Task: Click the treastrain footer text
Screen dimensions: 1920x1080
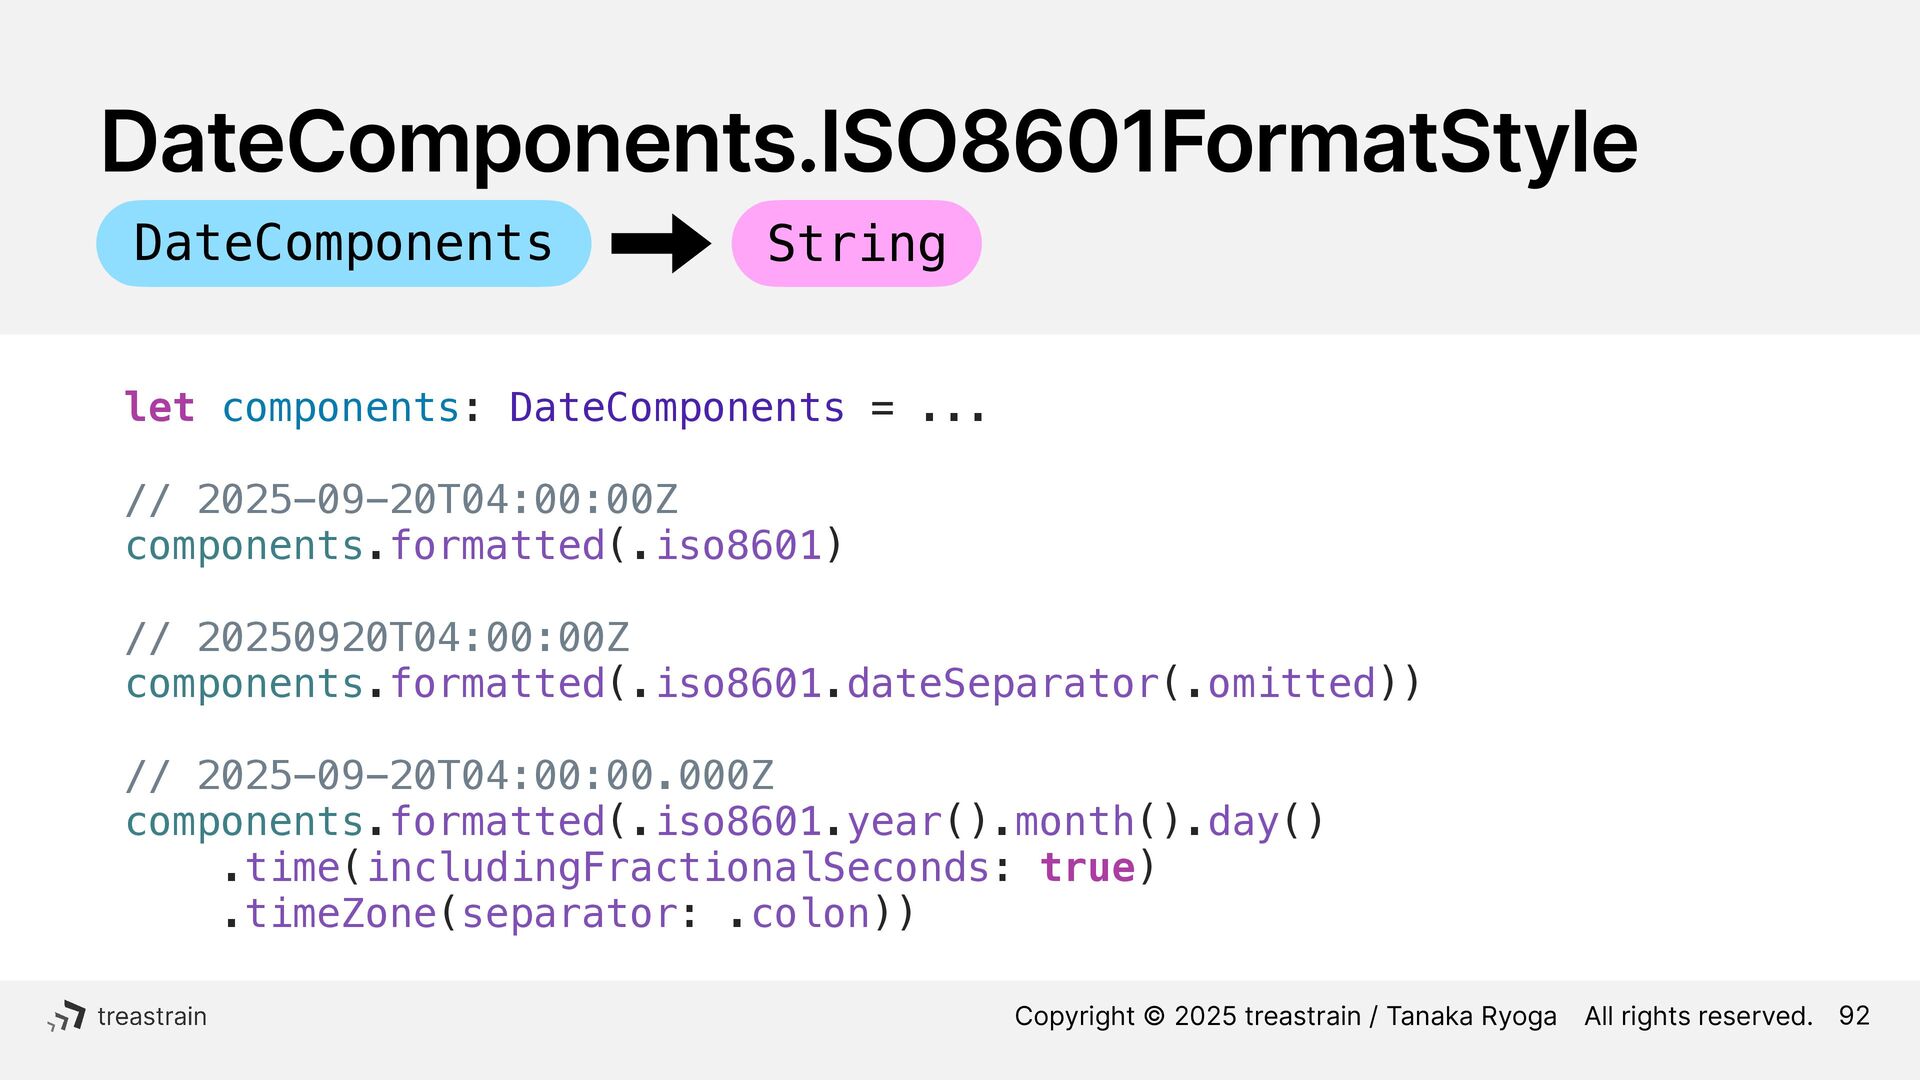Action: [x=152, y=1016]
